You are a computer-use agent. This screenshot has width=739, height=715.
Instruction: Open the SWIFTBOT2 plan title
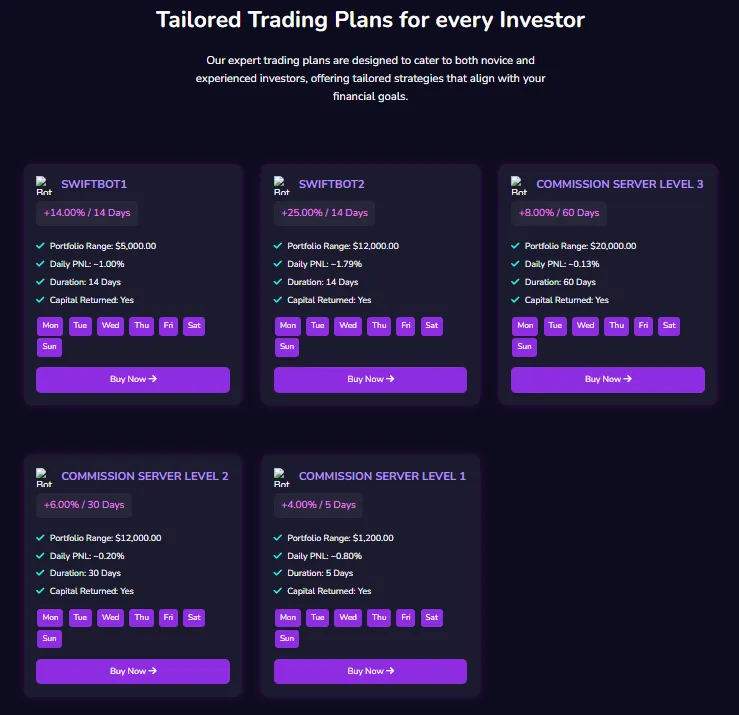point(331,184)
